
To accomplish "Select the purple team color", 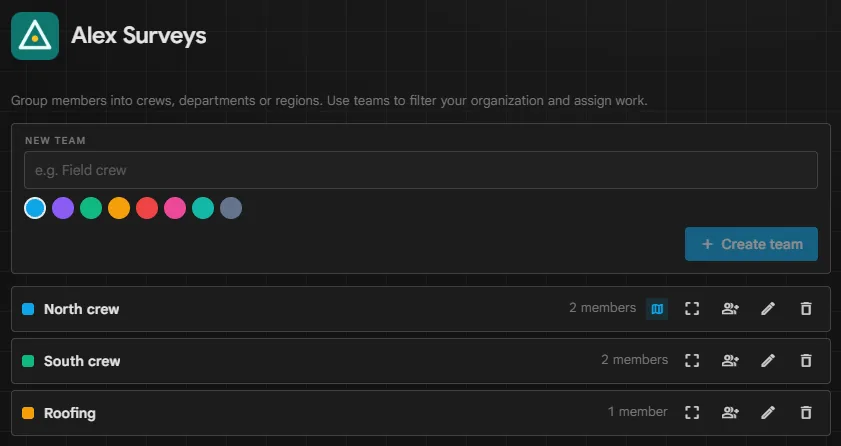I will 63,208.
